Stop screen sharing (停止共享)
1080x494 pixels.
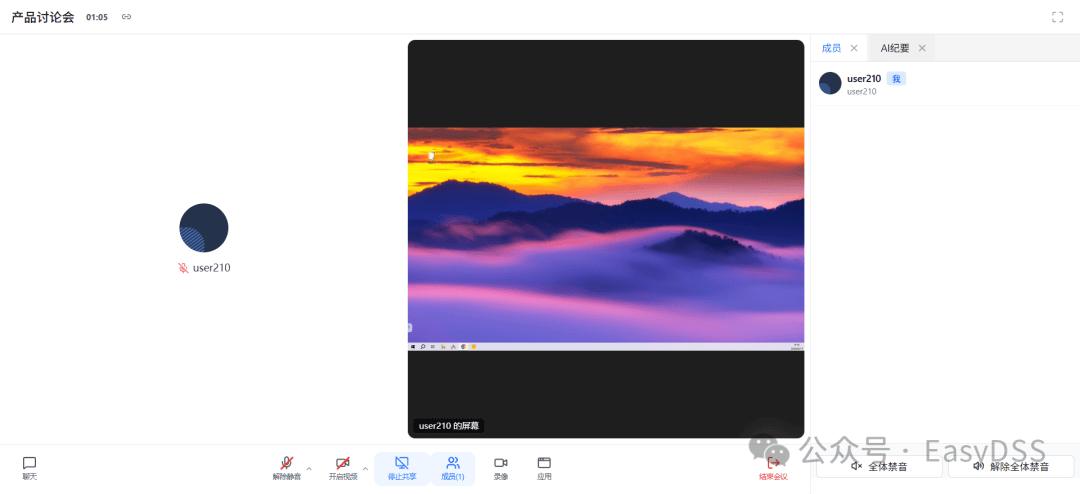(402, 469)
